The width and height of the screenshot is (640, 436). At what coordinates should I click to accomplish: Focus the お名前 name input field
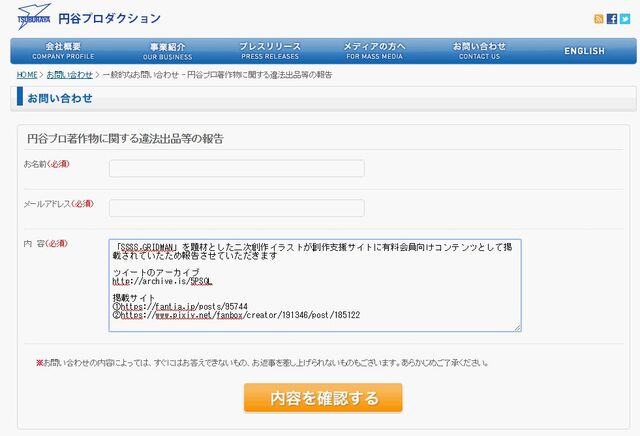pos(236,168)
